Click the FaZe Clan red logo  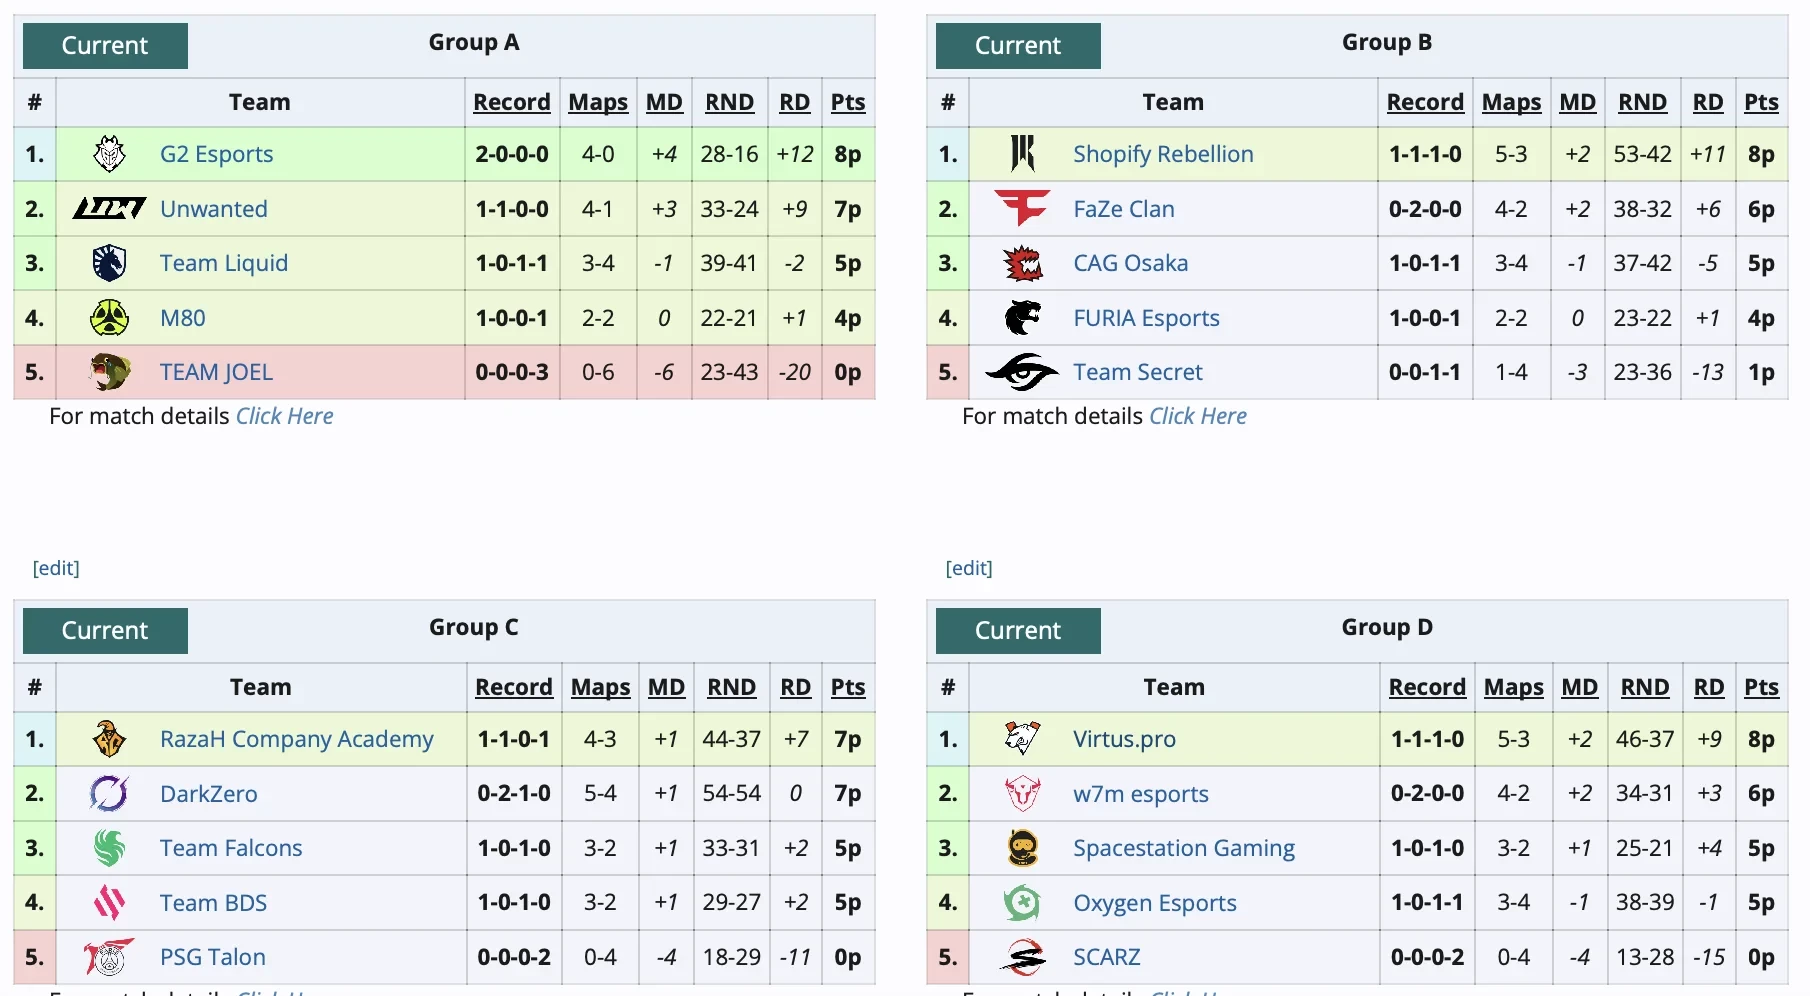click(x=1022, y=208)
